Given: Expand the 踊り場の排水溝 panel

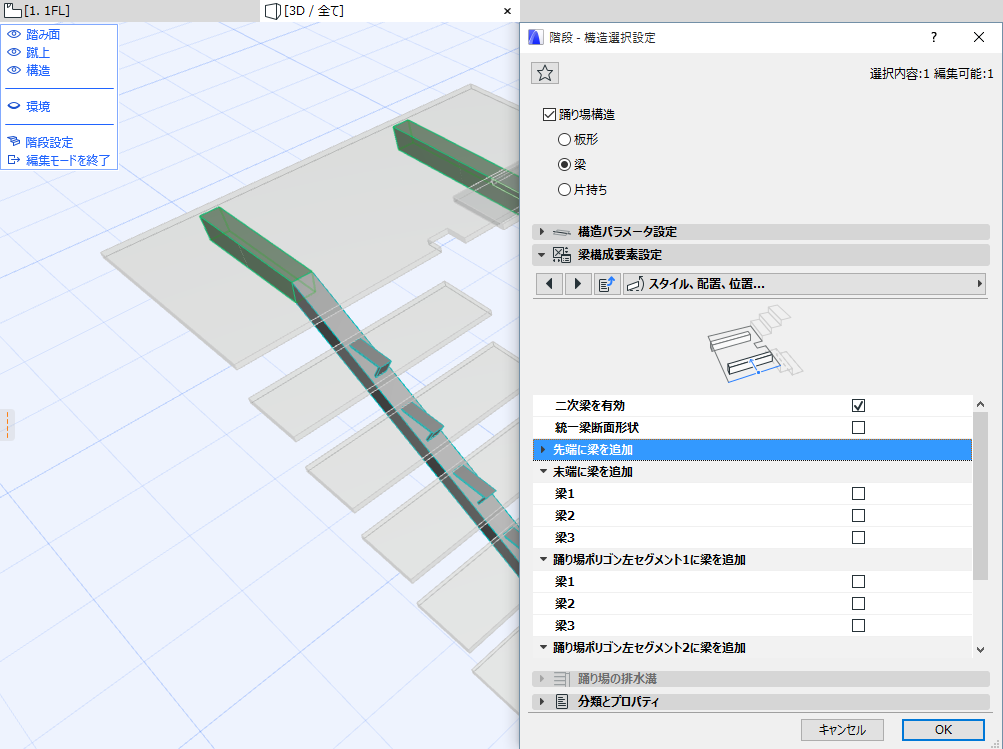Looking at the screenshot, I should 542,679.
